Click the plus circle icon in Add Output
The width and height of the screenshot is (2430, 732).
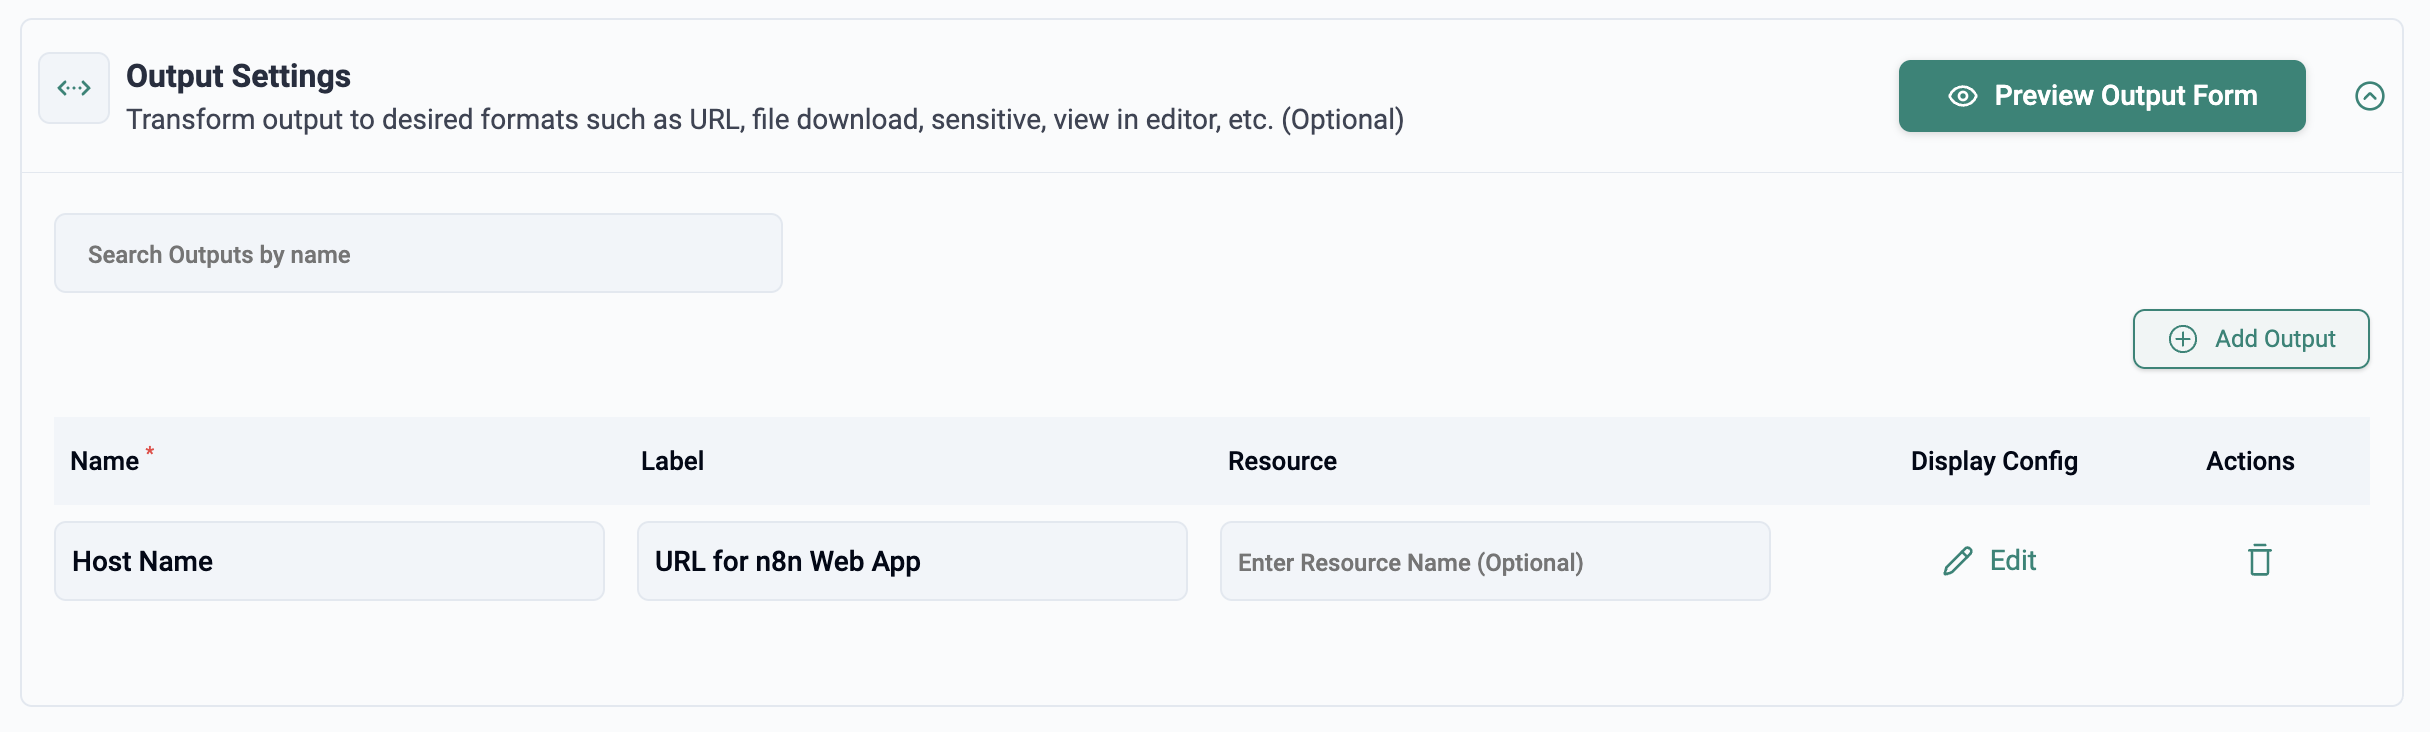click(2182, 339)
